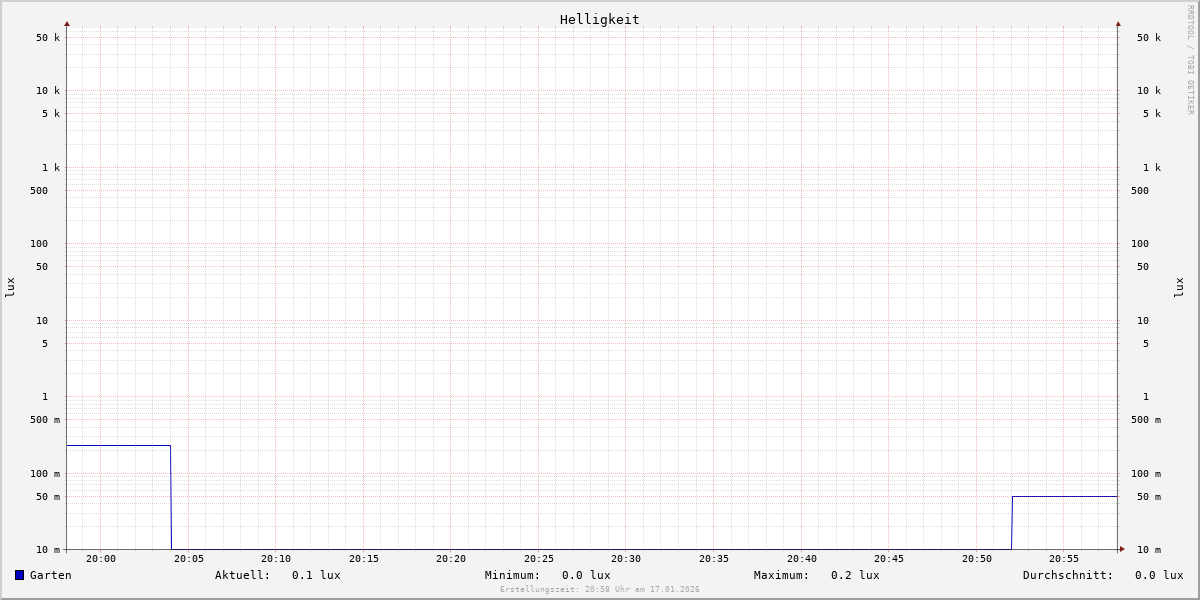1200x600 pixels.
Task: Click the blue line step near 20:55
Action: (x=1064, y=496)
